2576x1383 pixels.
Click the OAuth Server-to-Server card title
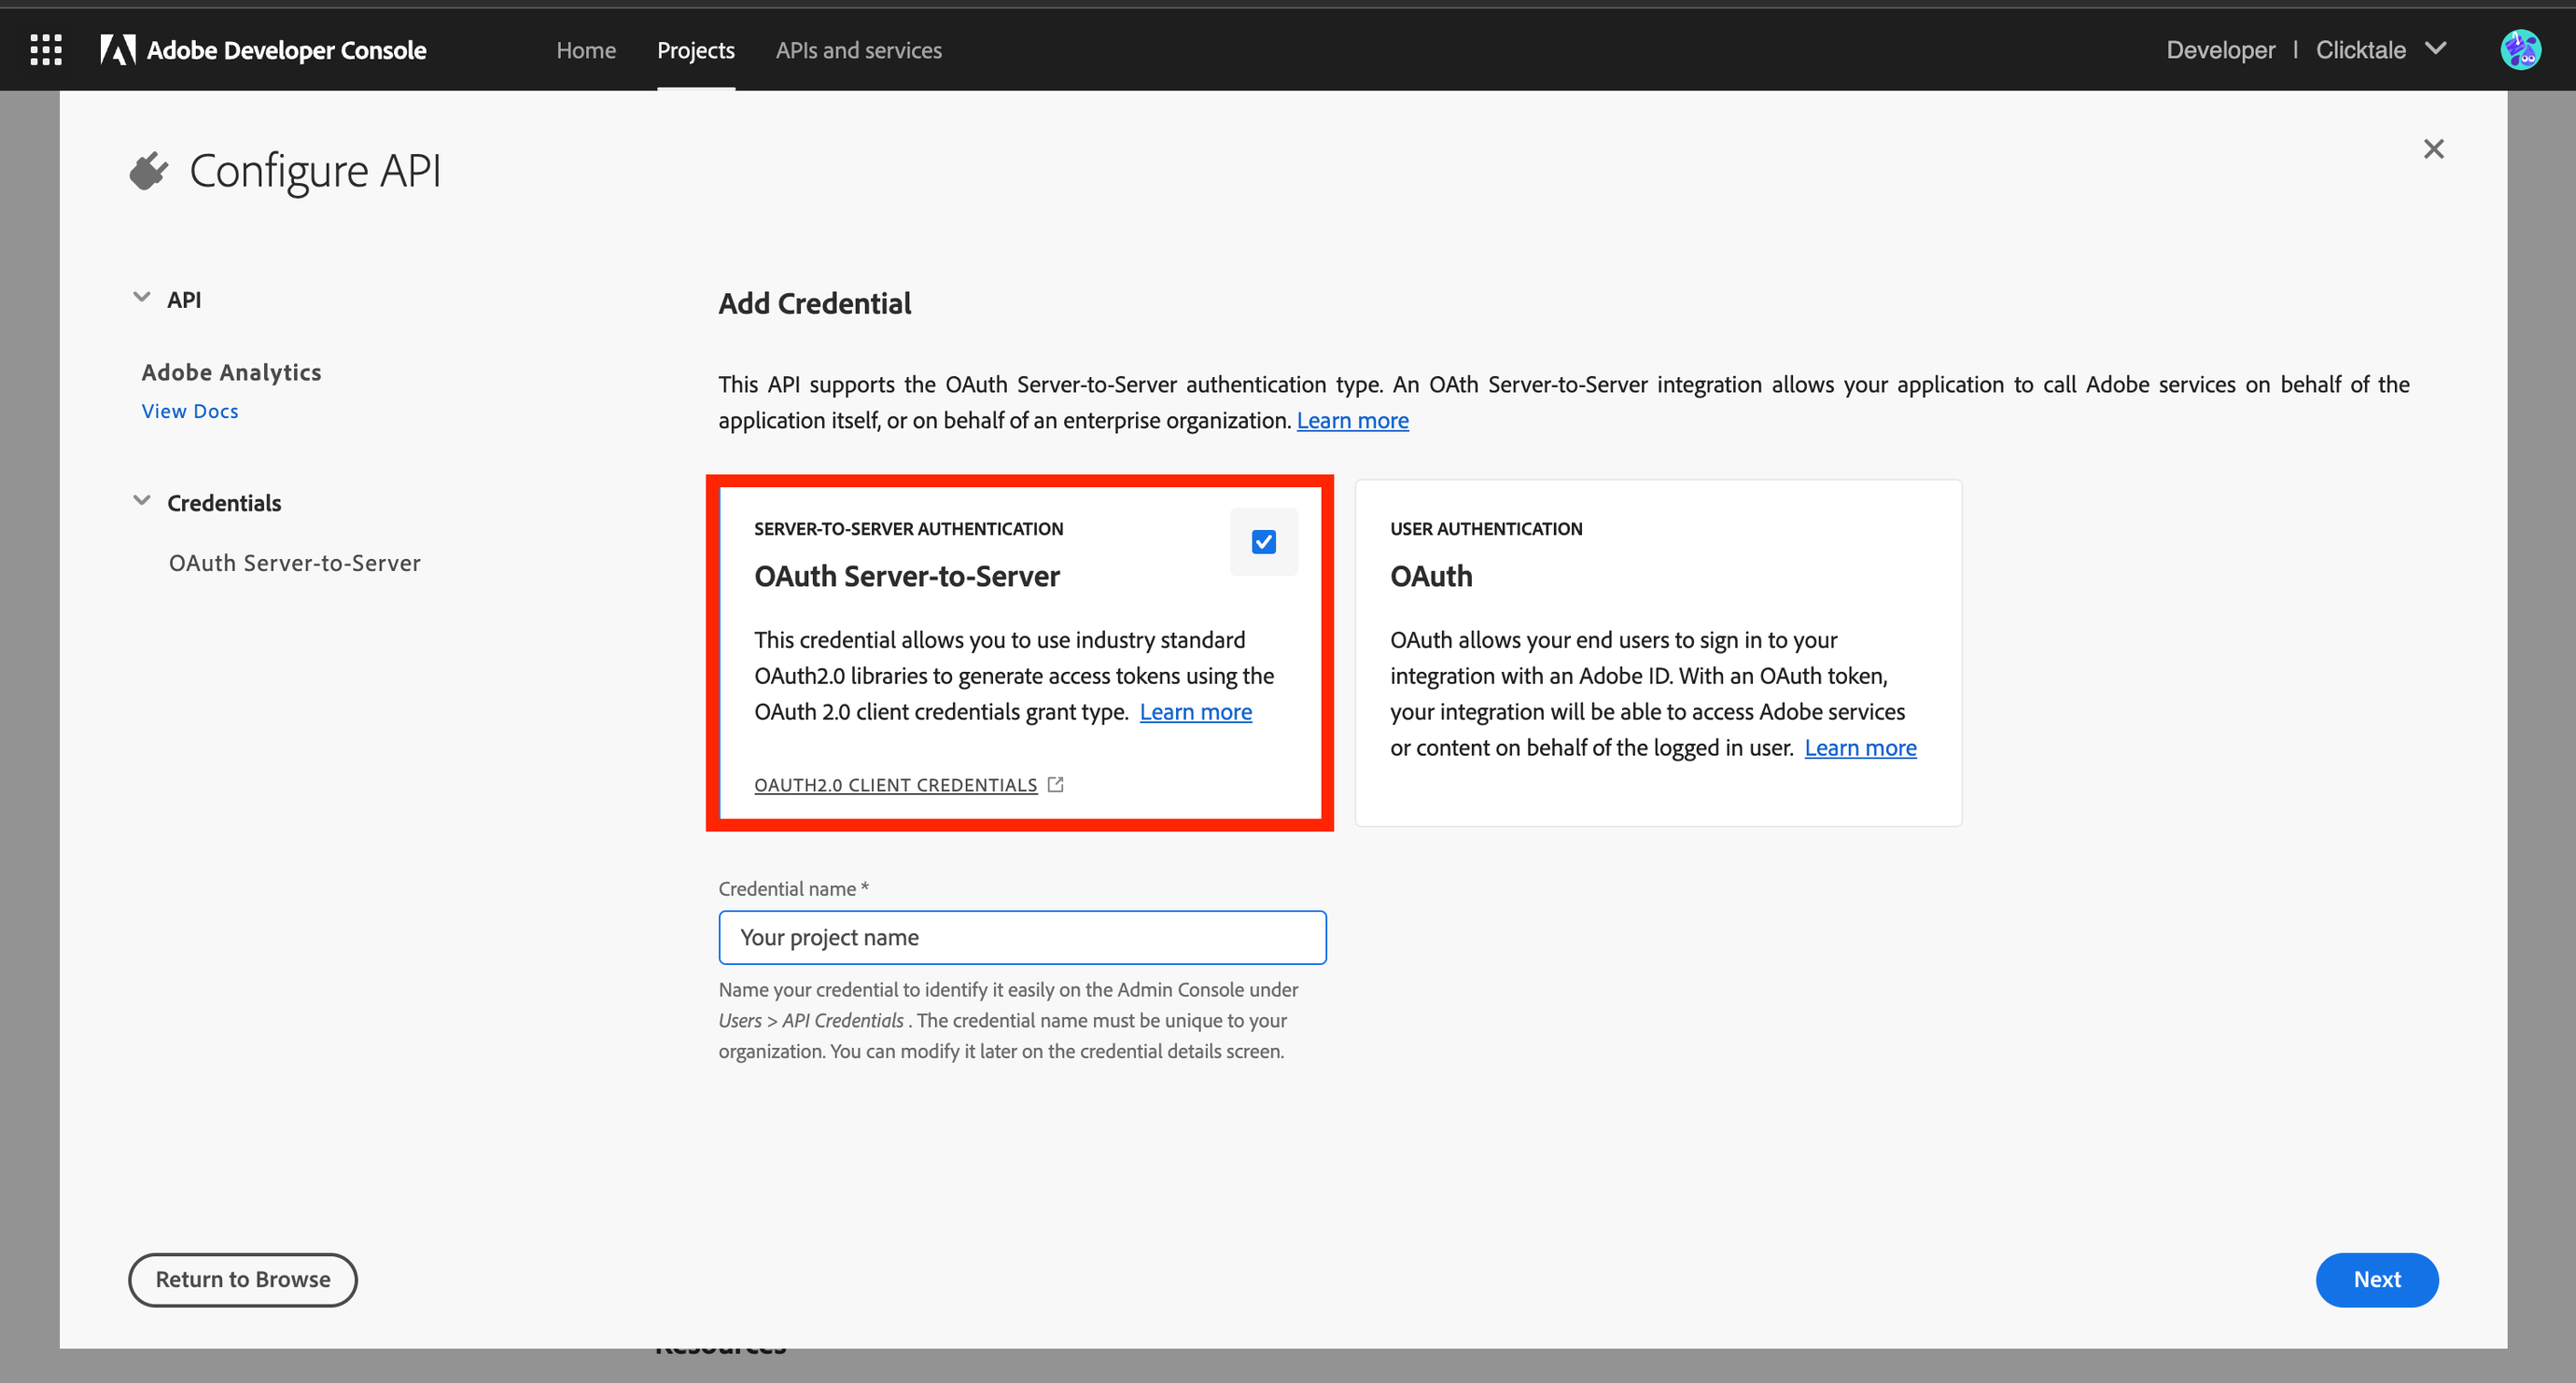(x=906, y=576)
